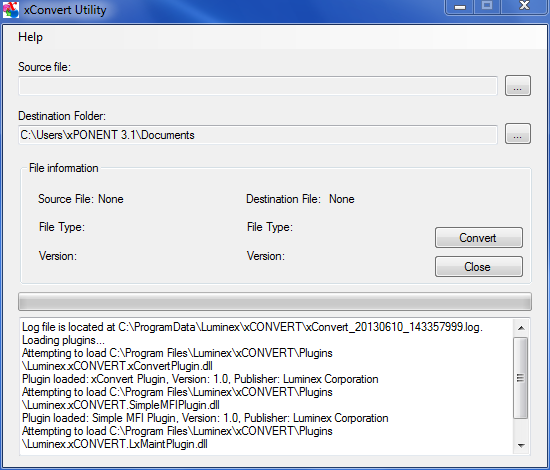This screenshot has width=550, height=470.
Task: Maximize the xConvert Utility window
Action: [x=487, y=7]
